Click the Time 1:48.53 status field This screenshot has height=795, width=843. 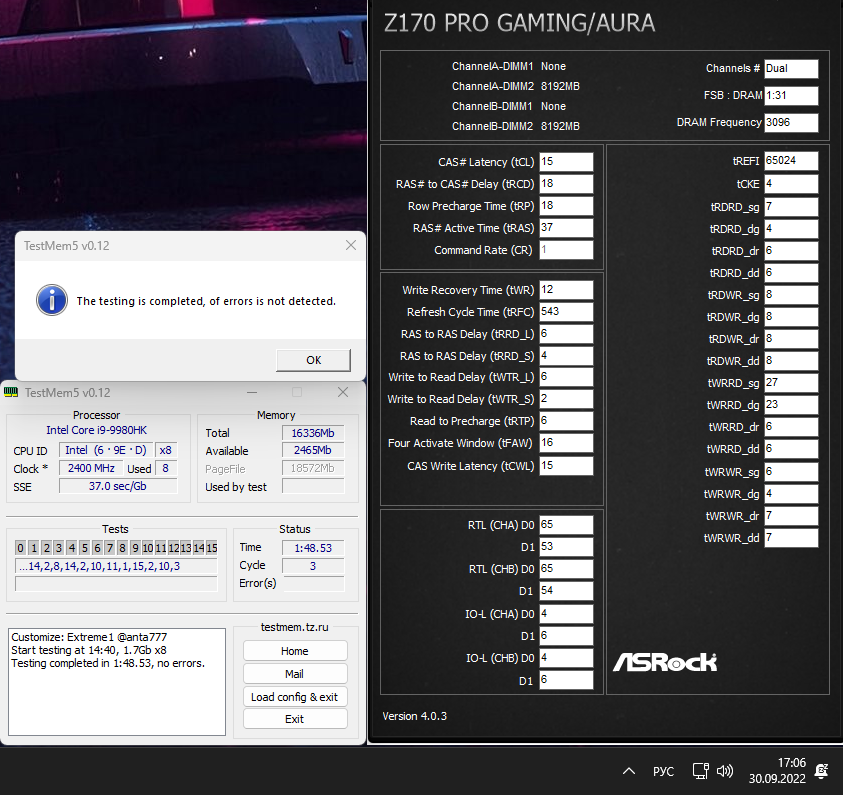coord(313,548)
